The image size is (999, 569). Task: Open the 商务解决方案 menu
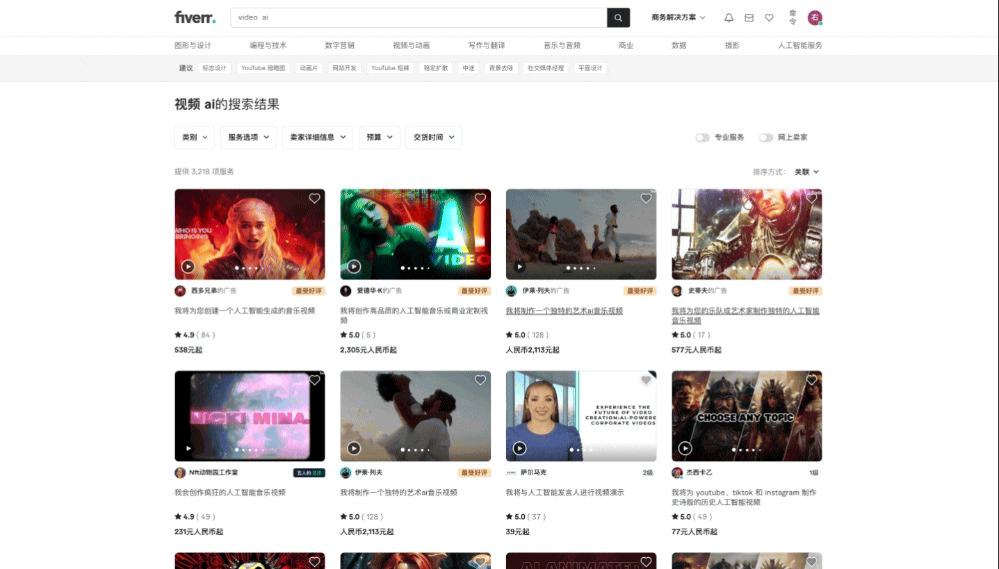[678, 18]
